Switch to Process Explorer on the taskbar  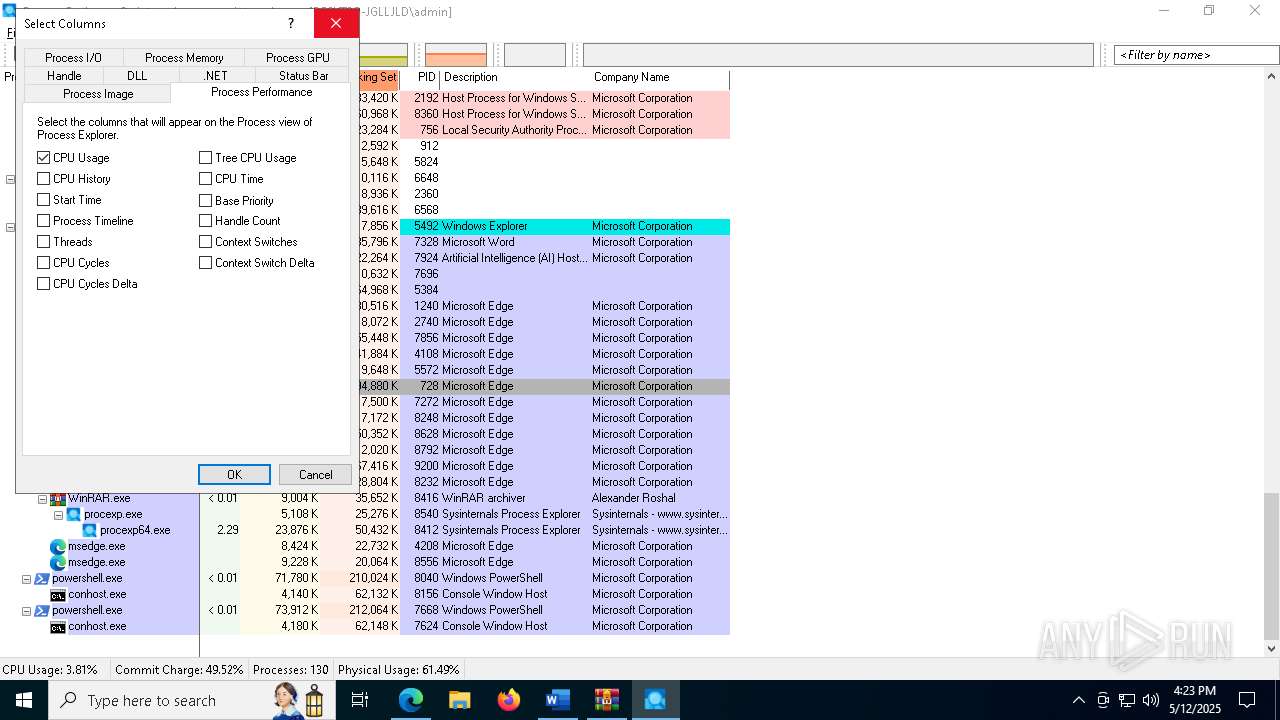coord(655,700)
